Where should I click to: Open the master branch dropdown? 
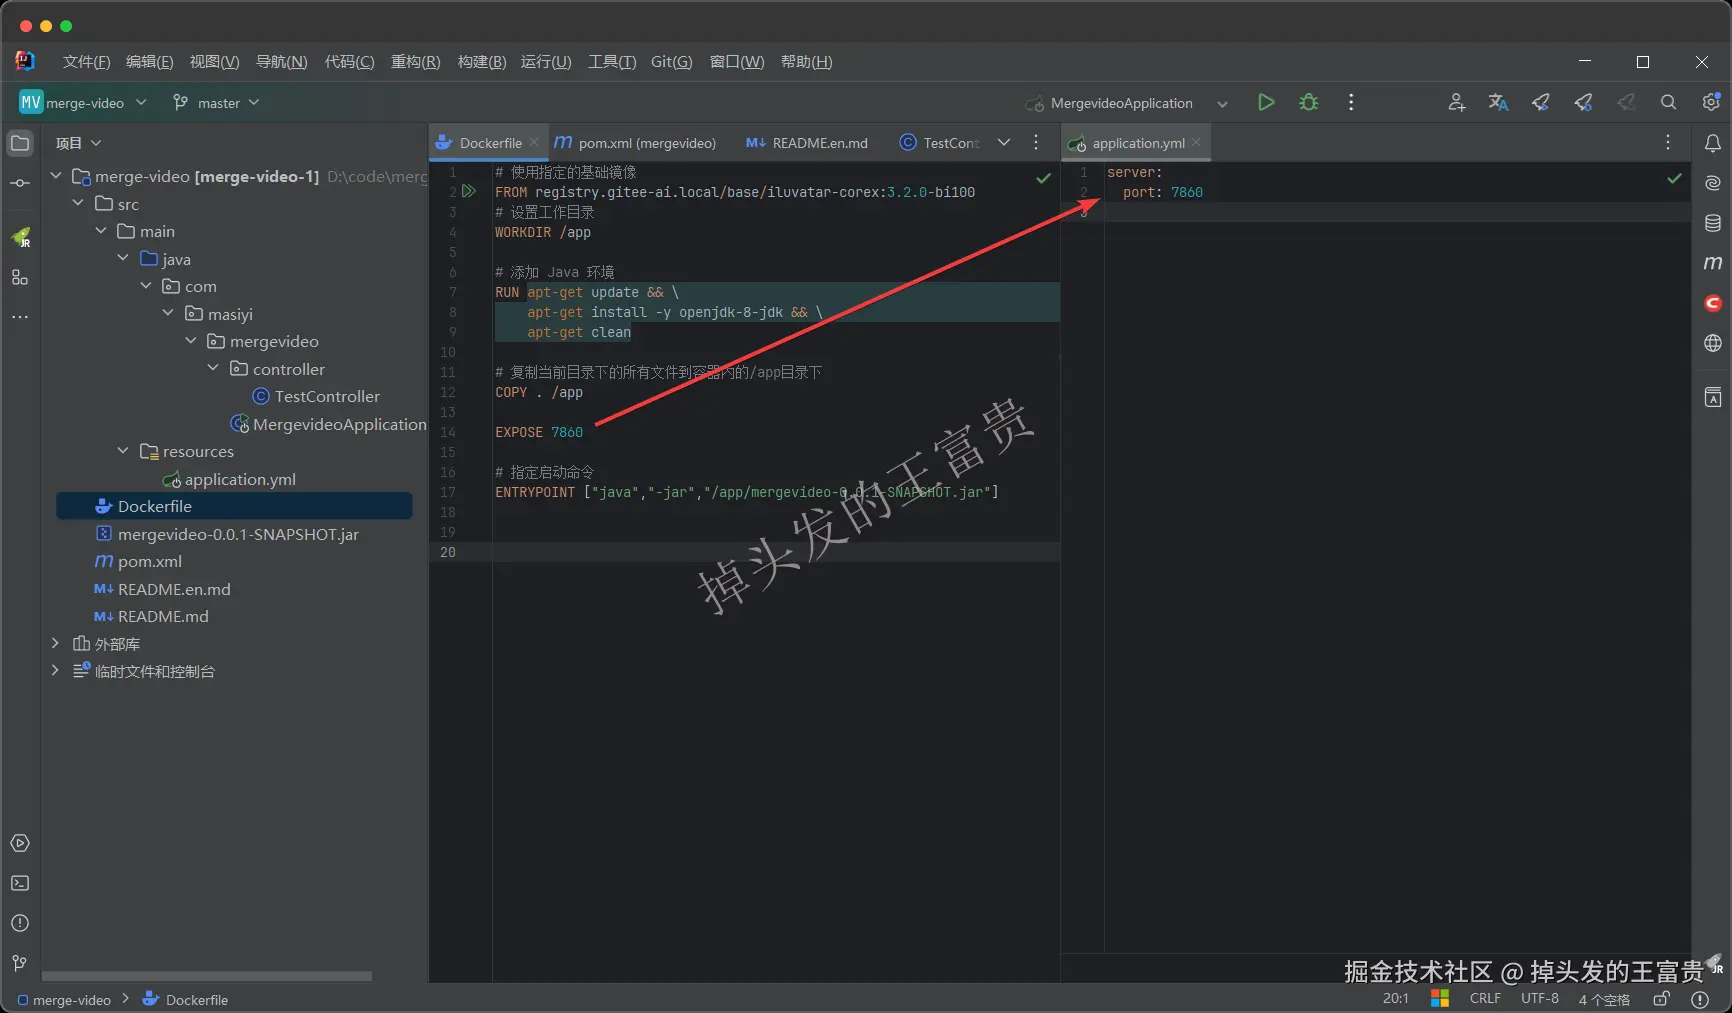[x=216, y=102]
